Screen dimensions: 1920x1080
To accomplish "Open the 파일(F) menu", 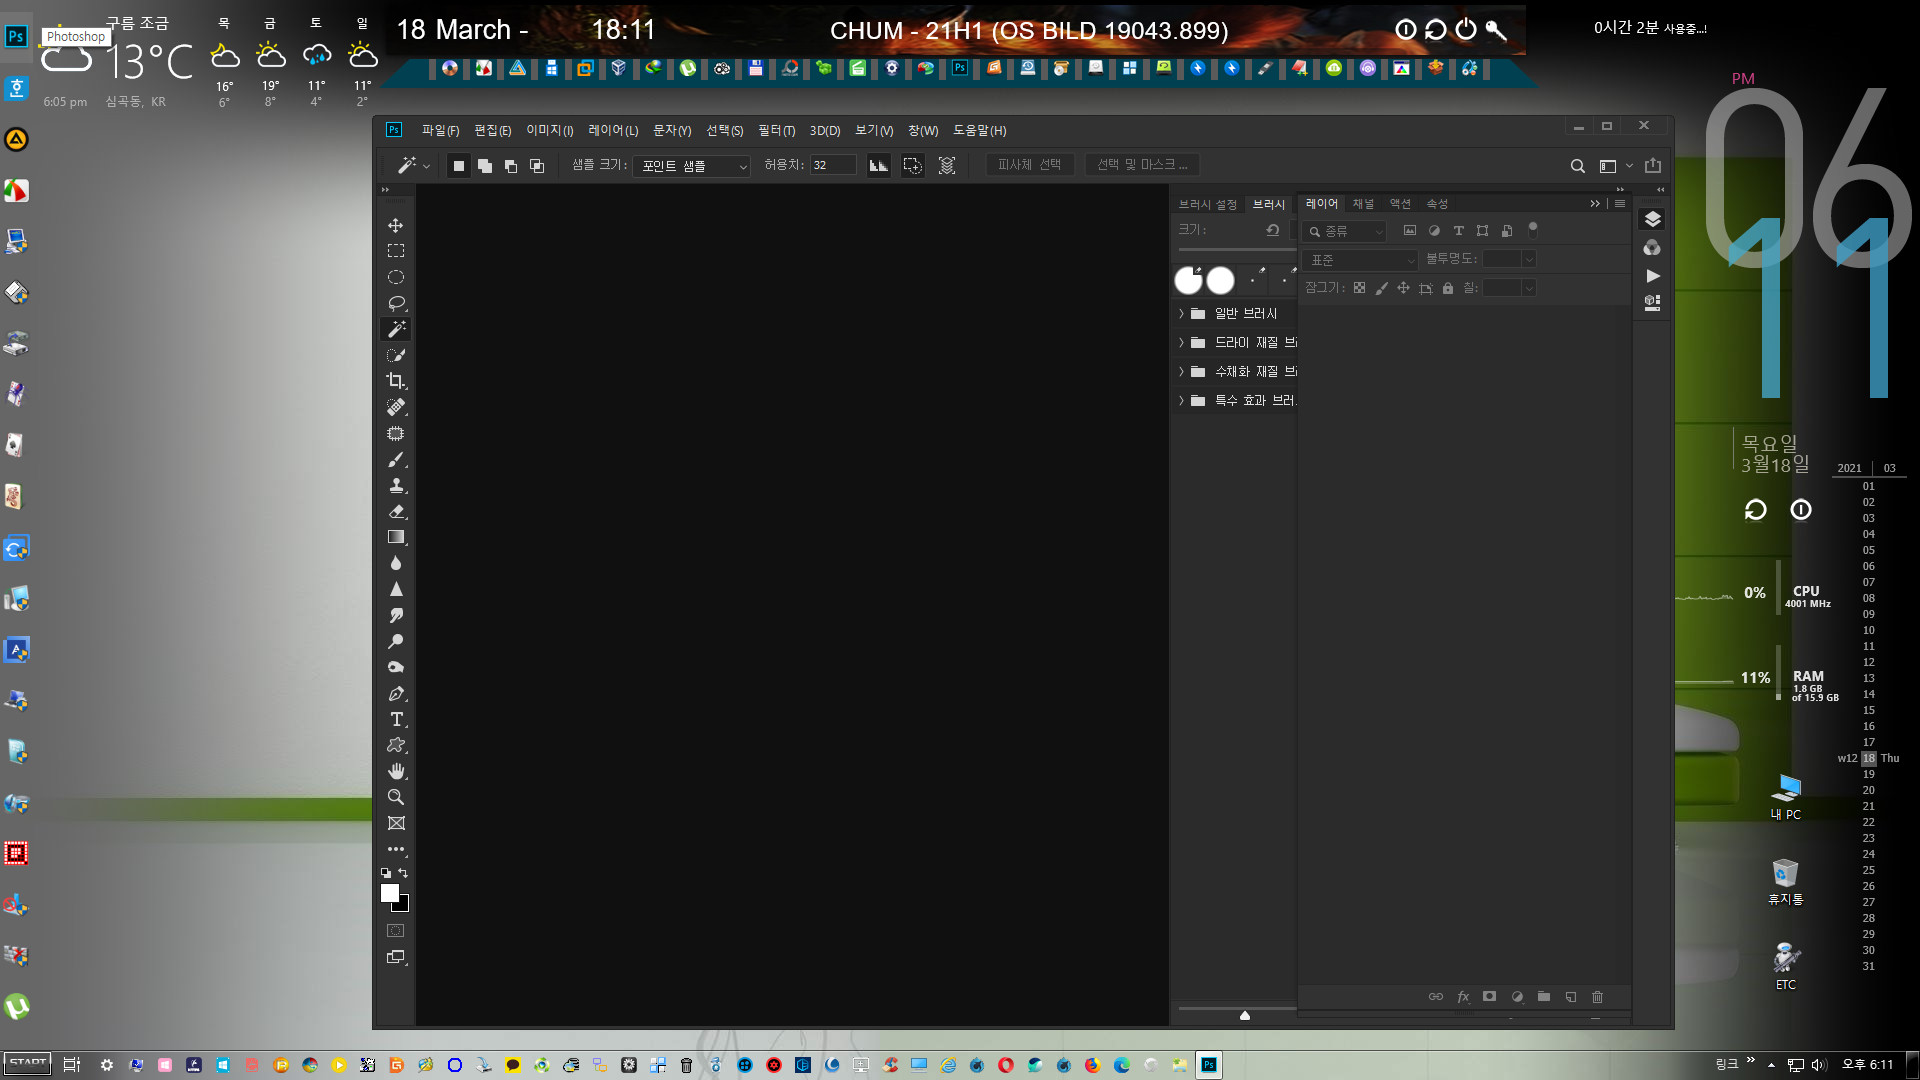I will point(440,131).
